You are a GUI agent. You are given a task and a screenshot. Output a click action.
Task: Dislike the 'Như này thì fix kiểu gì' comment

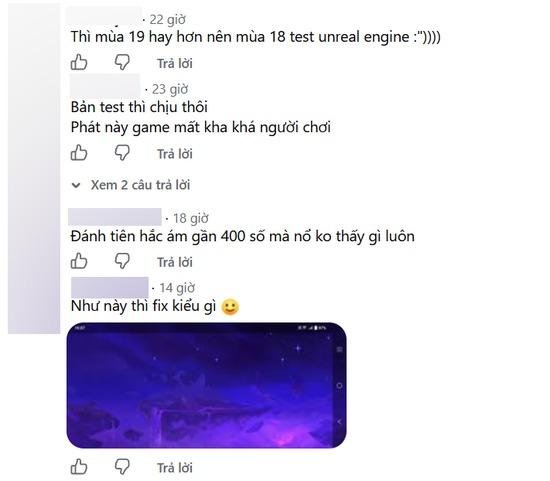point(122,467)
